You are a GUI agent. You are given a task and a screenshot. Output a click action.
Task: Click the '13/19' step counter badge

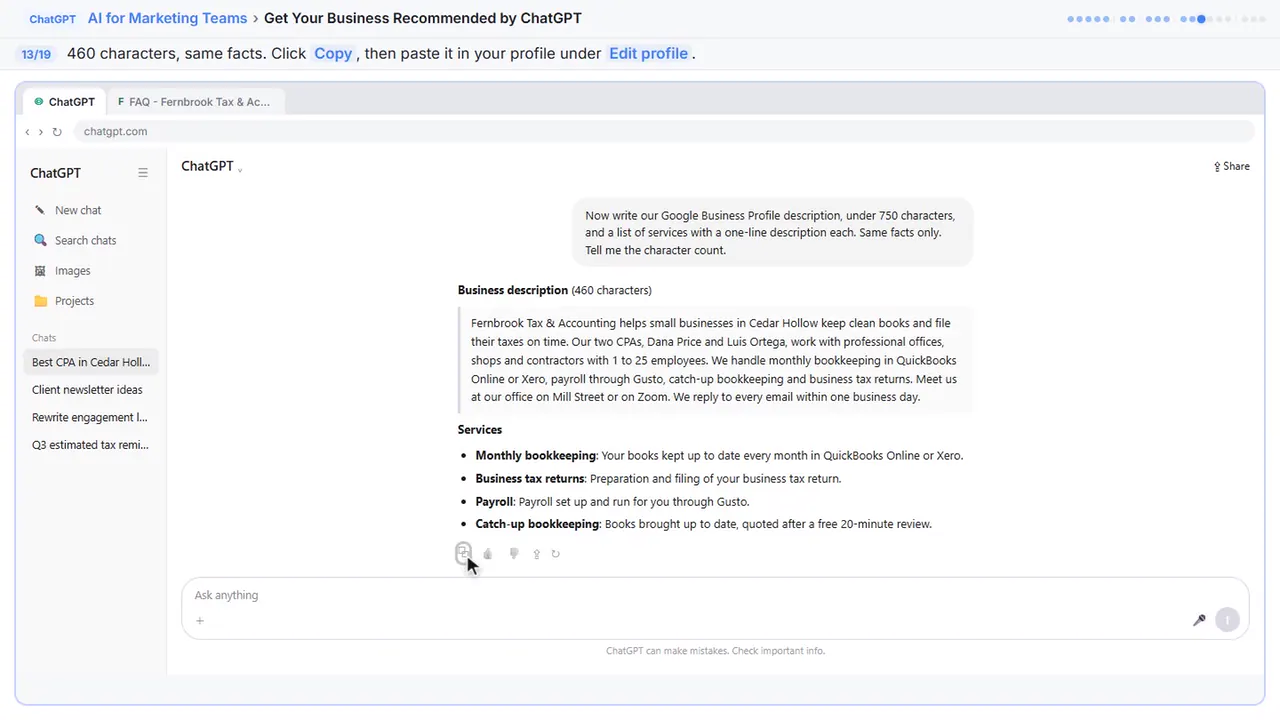point(36,54)
